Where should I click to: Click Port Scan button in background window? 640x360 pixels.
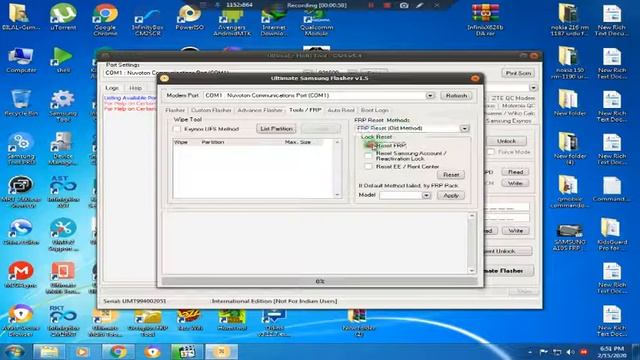[x=518, y=73]
